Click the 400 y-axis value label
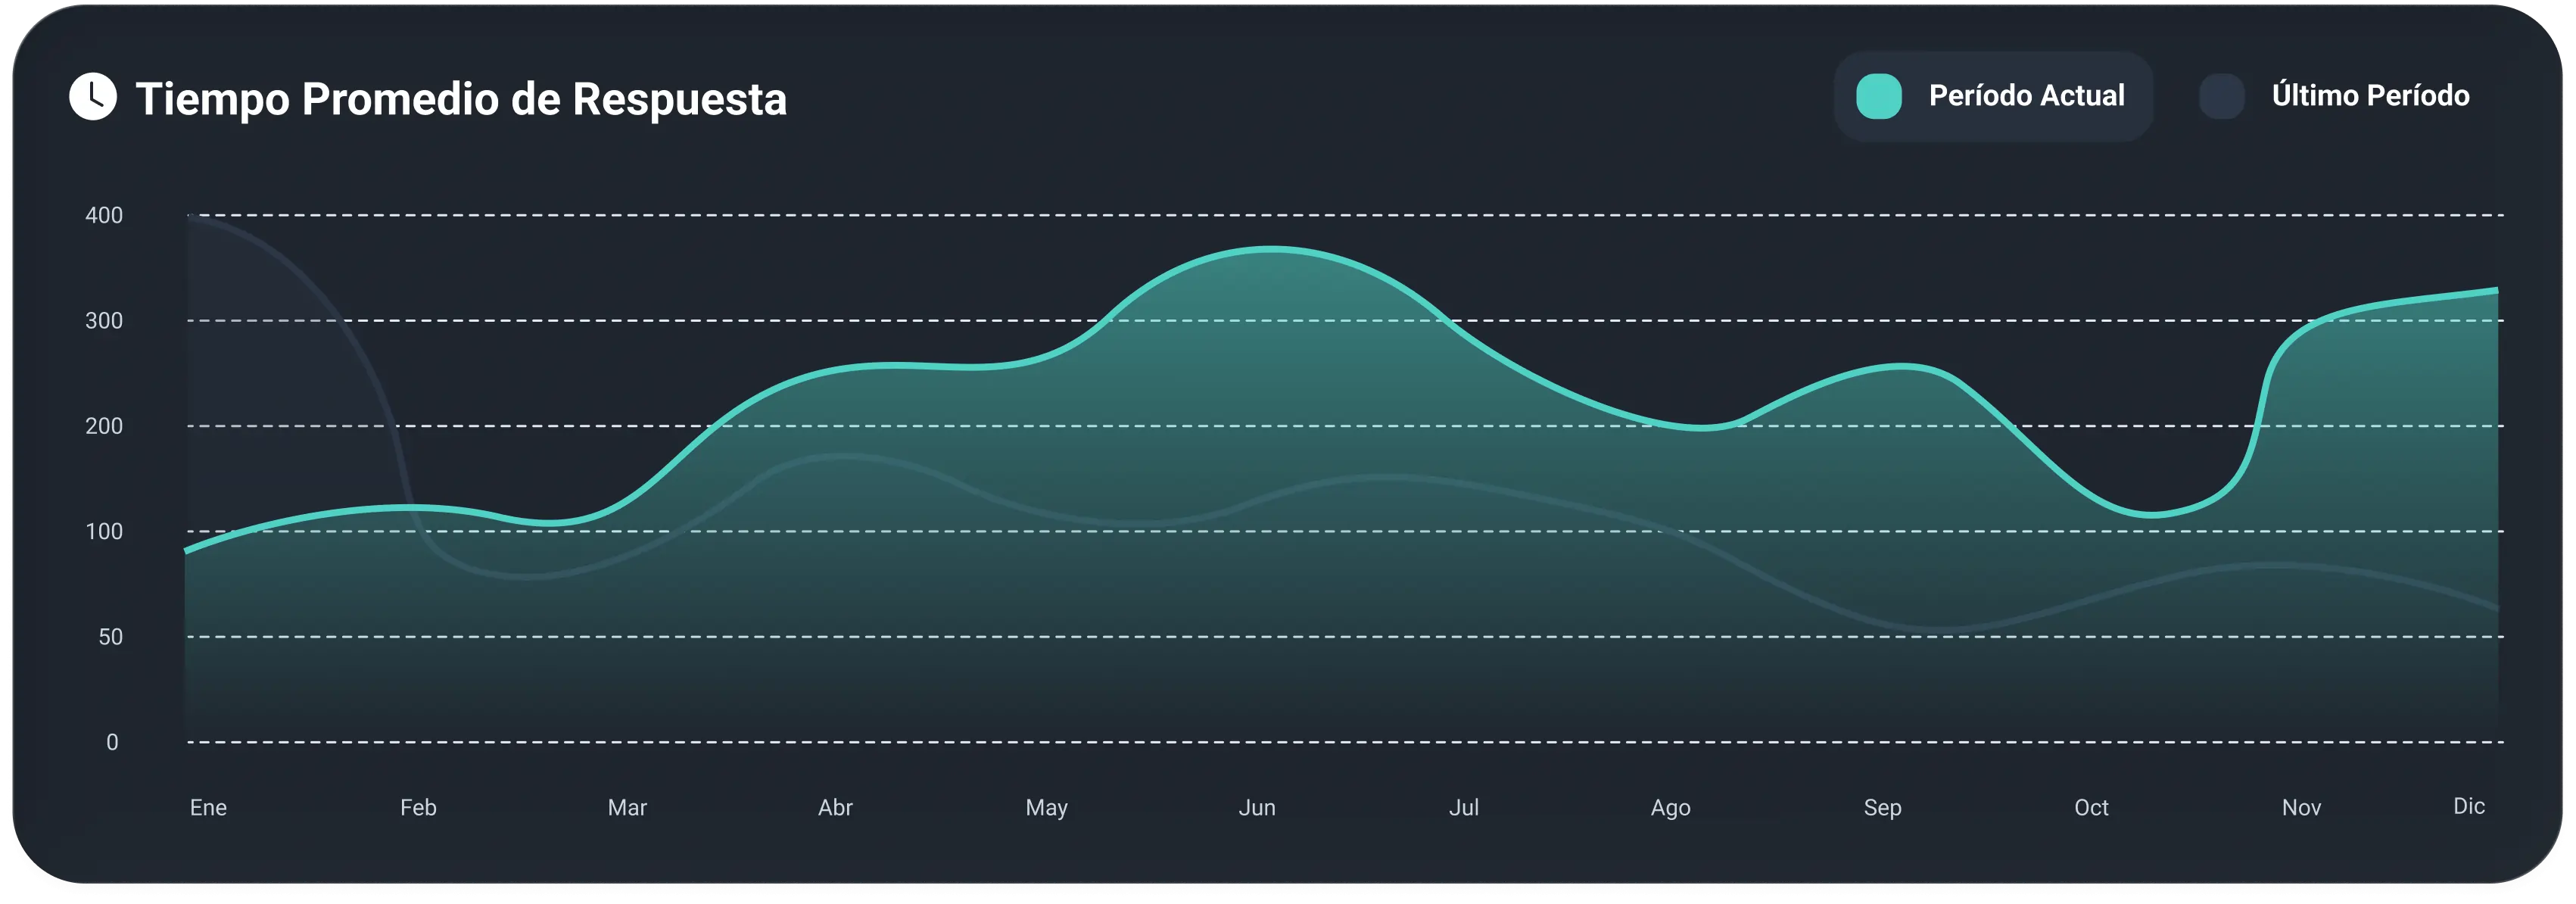The image size is (2576, 904). [104, 215]
